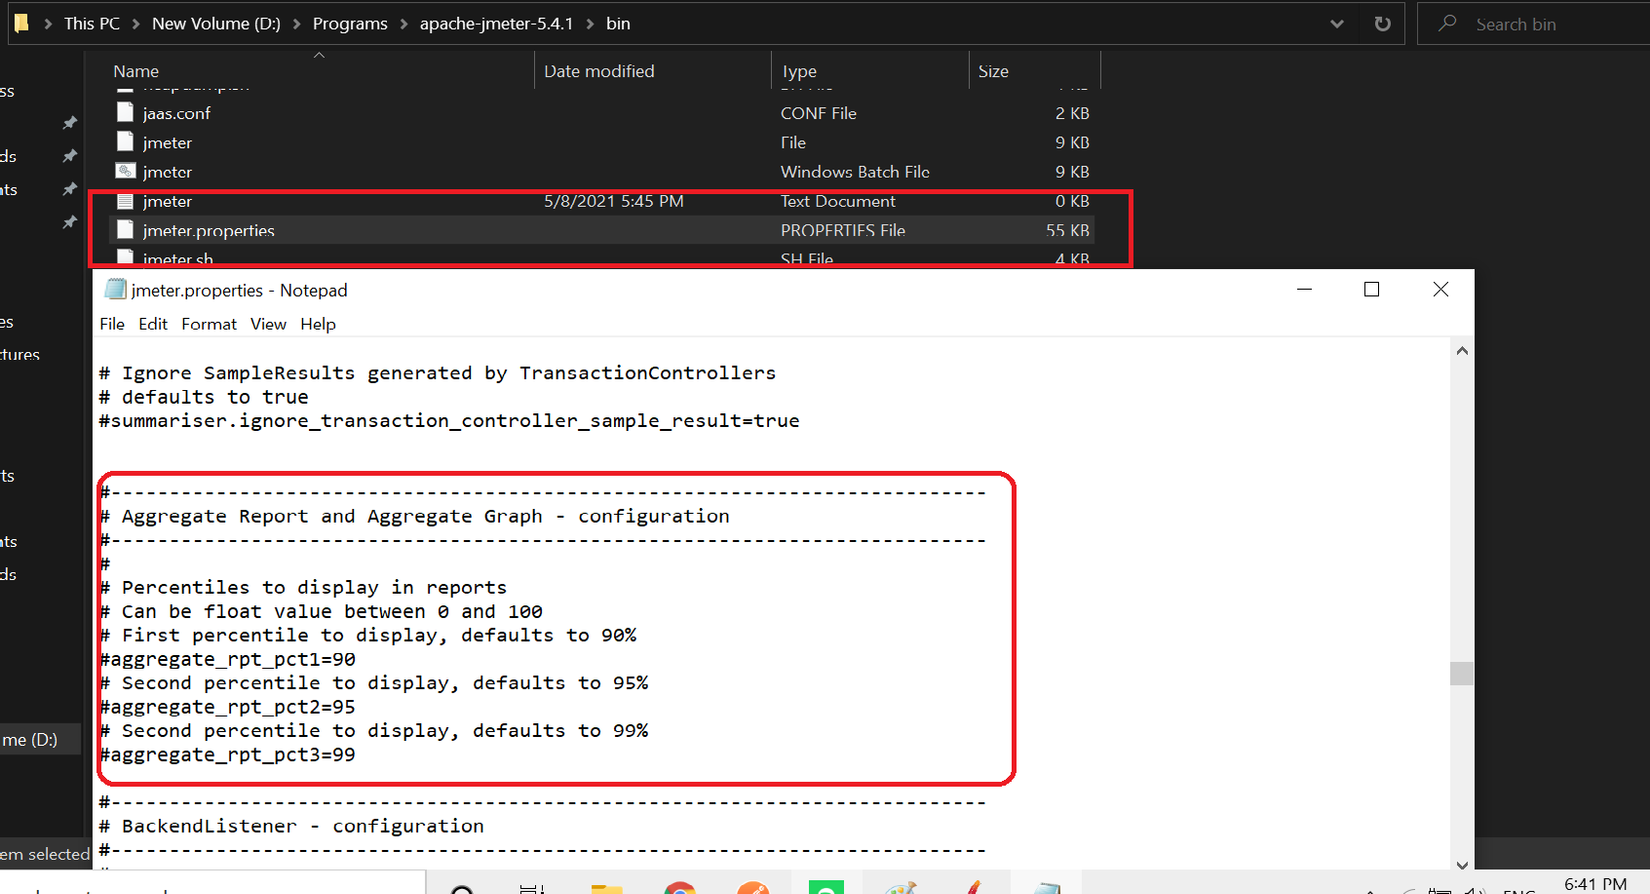This screenshot has width=1650, height=894.
Task: Click the Windows Batch File type cell
Action: 855,172
